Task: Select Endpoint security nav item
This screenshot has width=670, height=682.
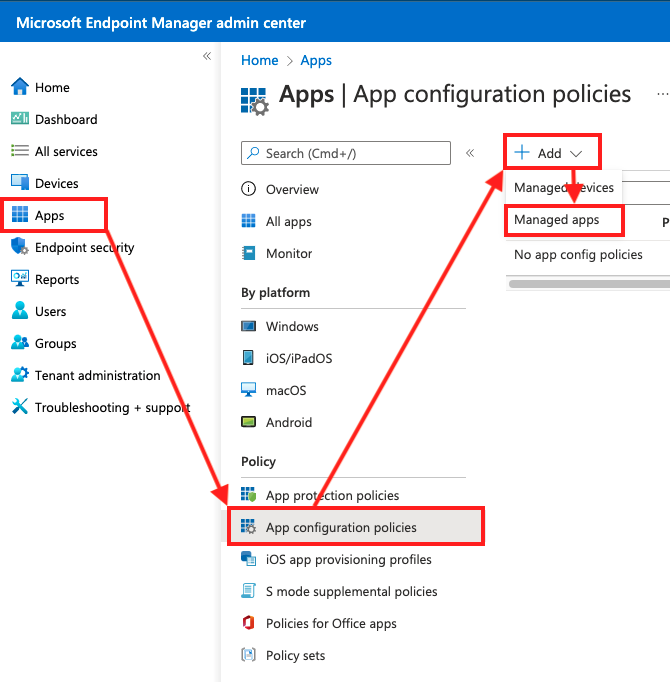Action: coord(84,248)
